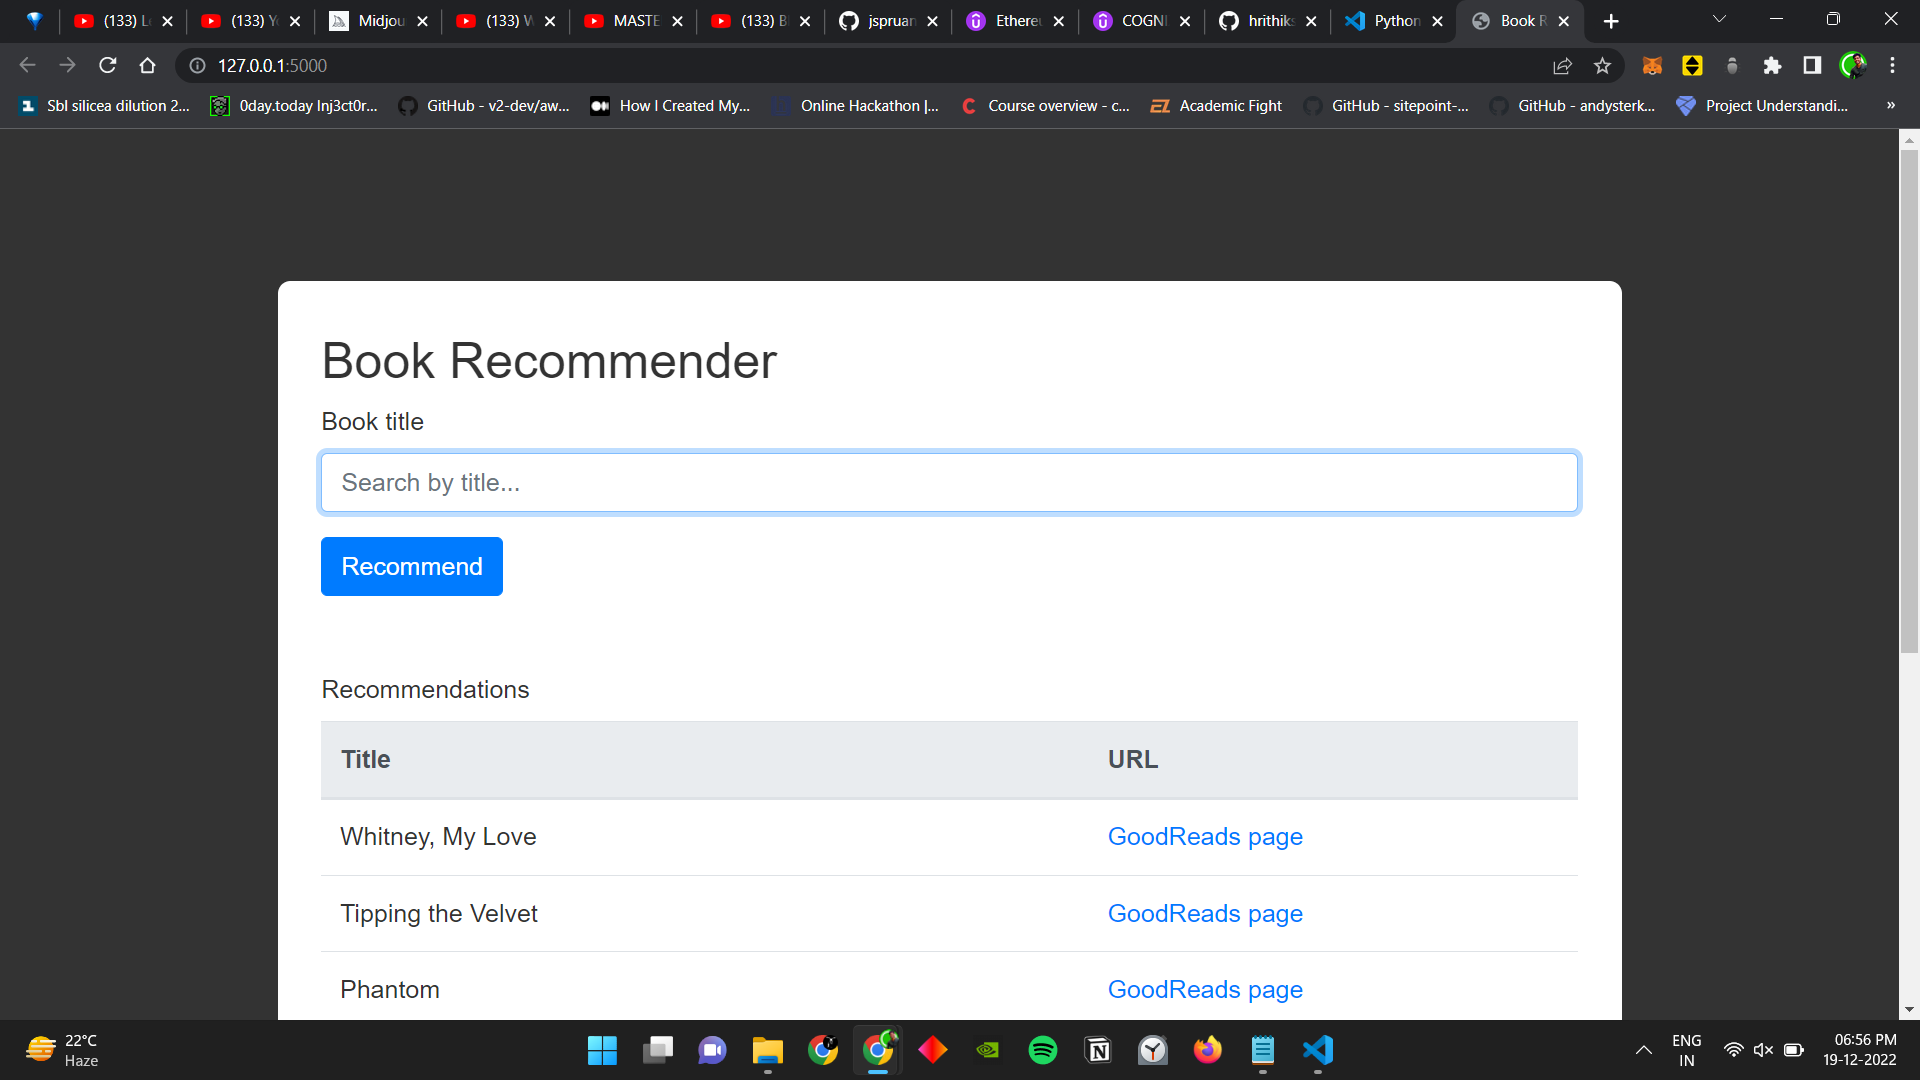Click the share icon in the address bar
This screenshot has width=1920, height=1080.
point(1562,66)
